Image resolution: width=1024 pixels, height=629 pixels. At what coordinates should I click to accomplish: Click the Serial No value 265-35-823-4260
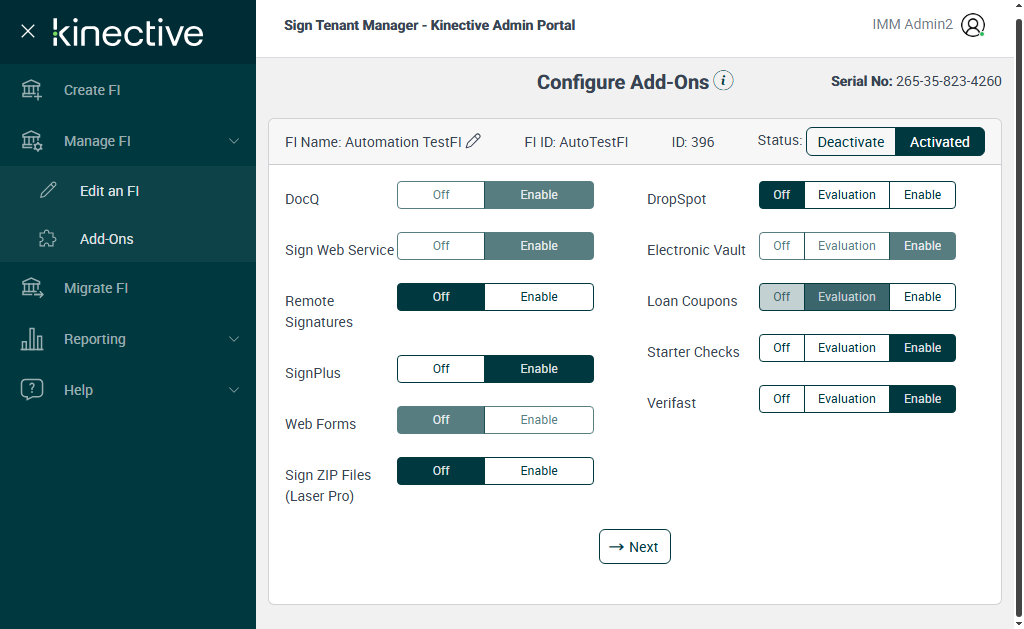[948, 81]
